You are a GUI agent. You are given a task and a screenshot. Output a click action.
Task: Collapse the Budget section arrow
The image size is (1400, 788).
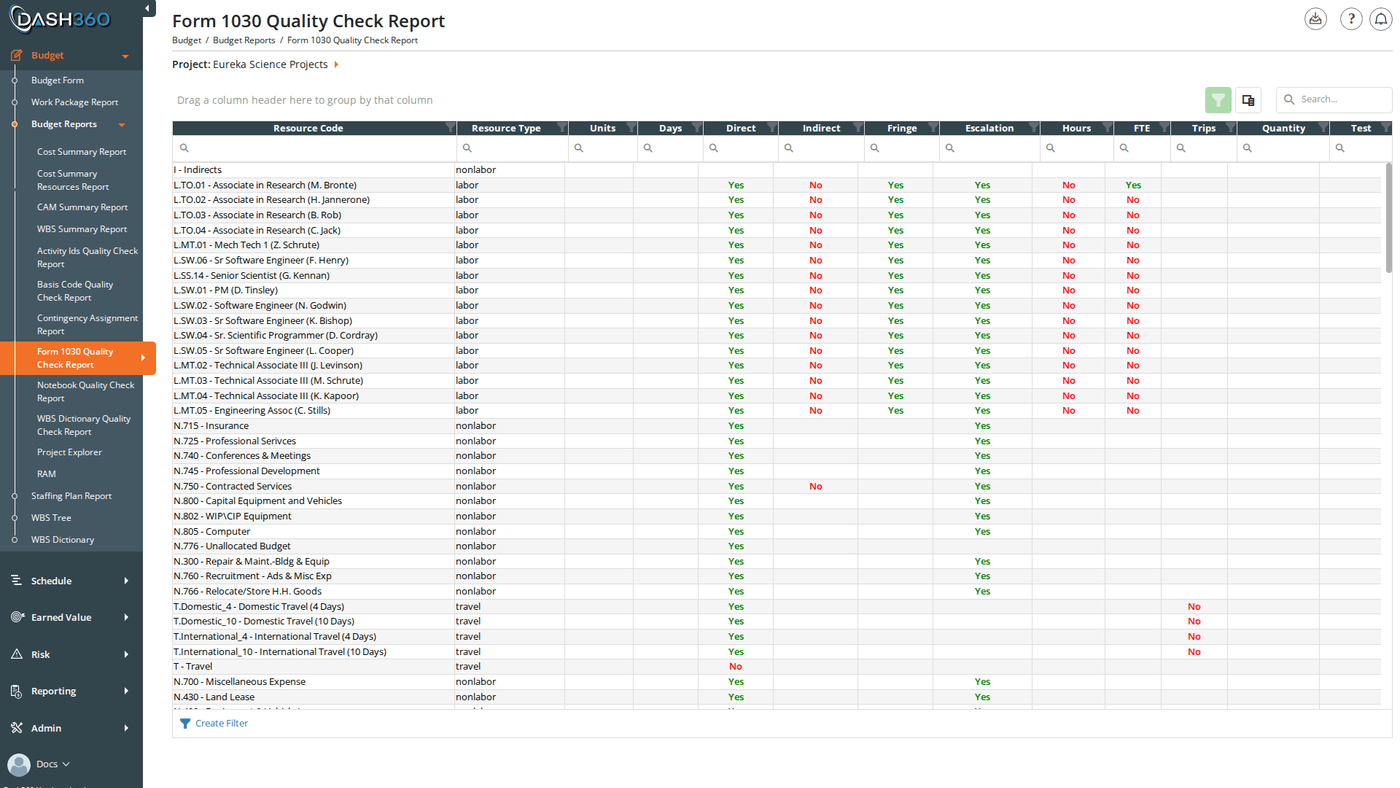pos(125,56)
